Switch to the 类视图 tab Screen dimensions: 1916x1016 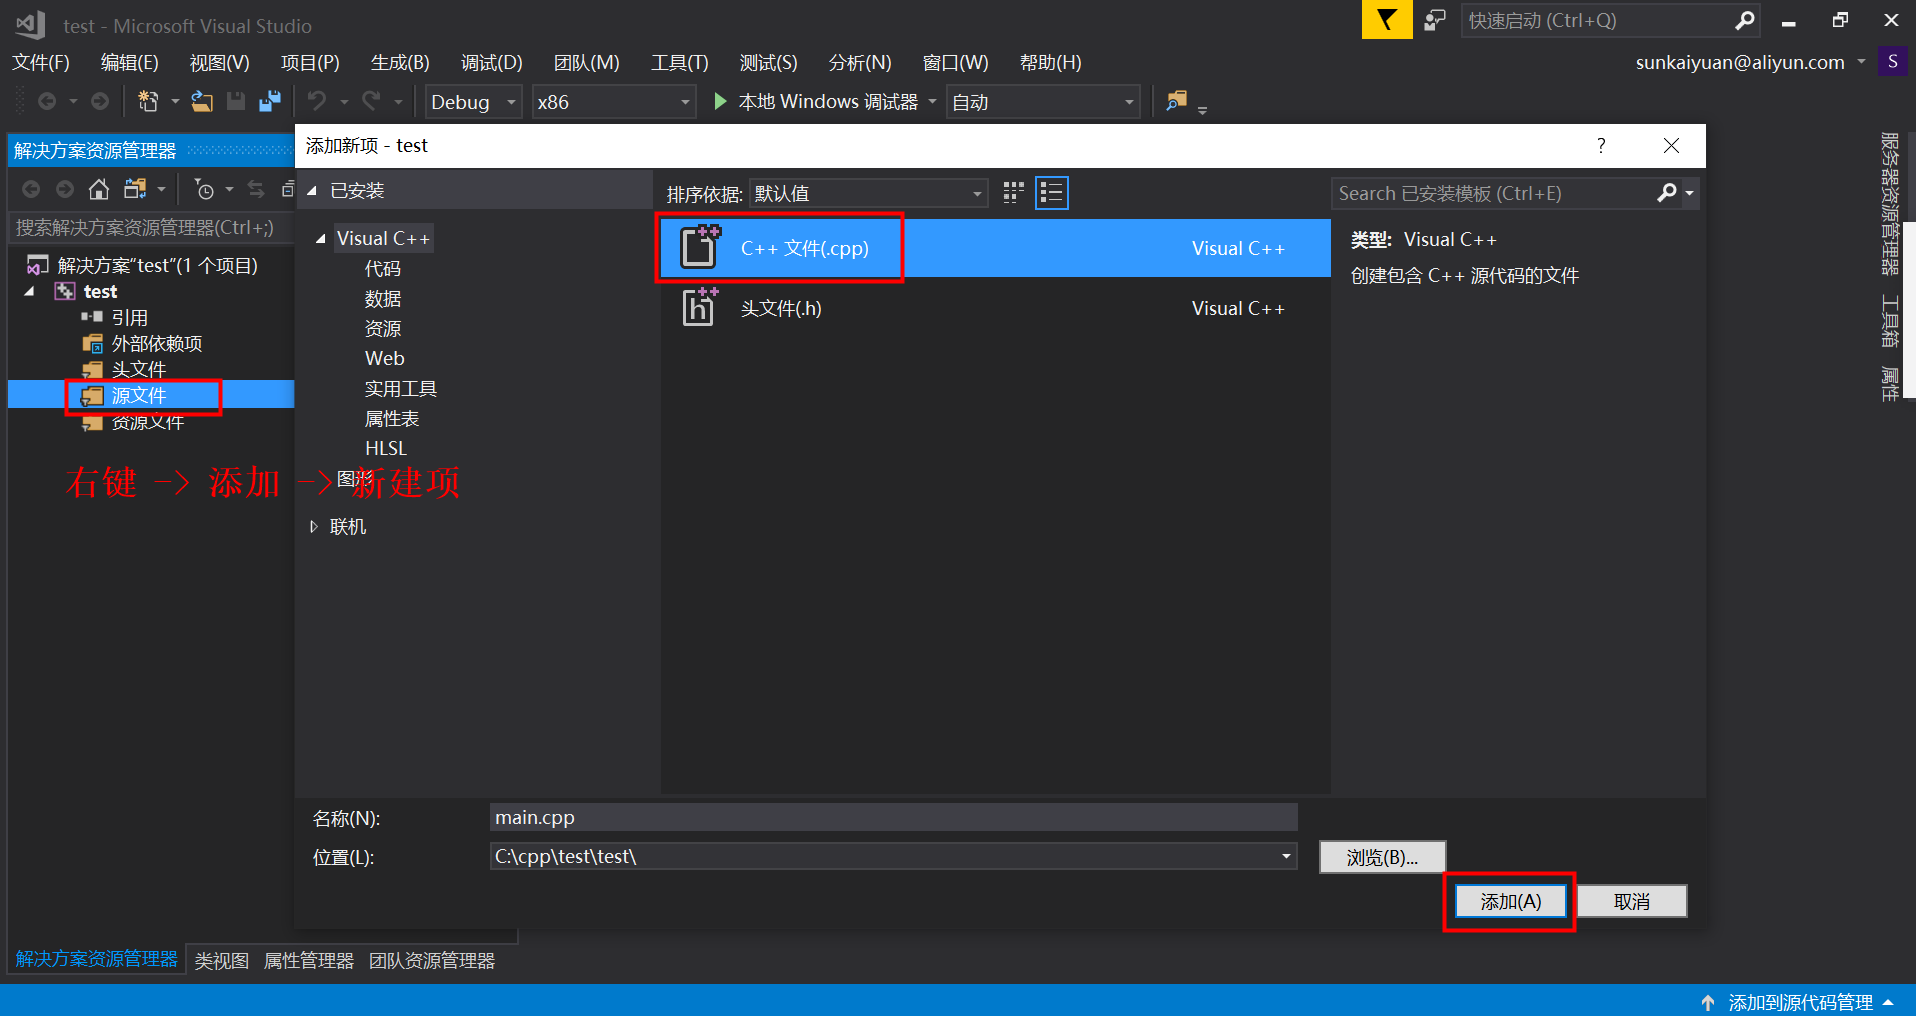point(222,960)
